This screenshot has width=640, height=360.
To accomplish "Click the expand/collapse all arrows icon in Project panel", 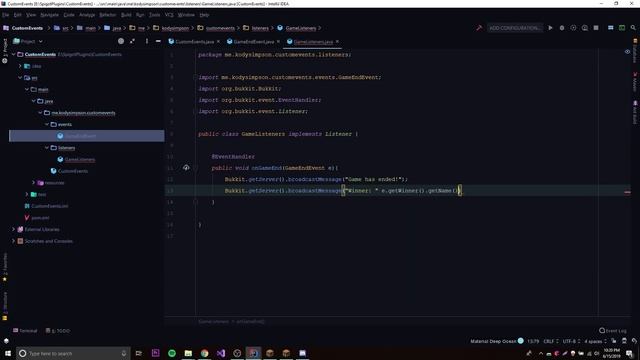I will click(x=132, y=41).
